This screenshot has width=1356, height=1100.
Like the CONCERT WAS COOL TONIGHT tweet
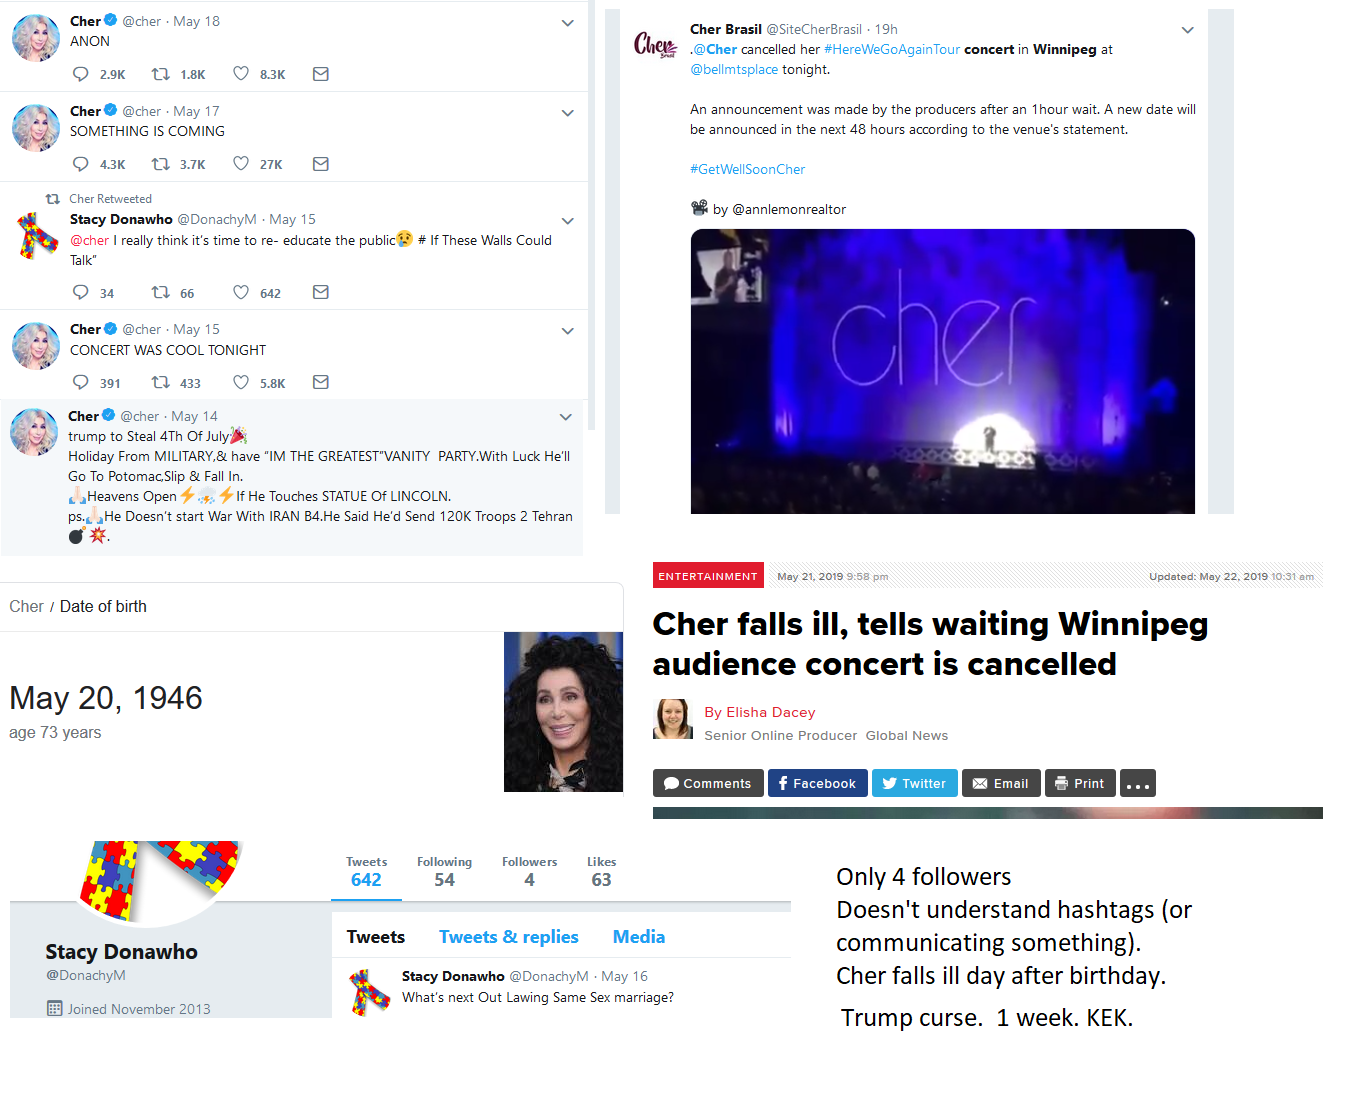[x=241, y=382]
